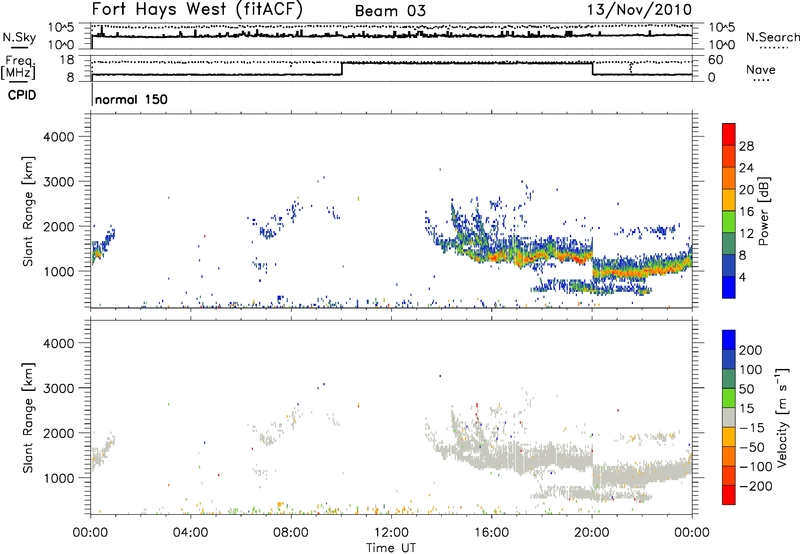This screenshot has height=554, width=800.
Task: Select the 'normal 150' CPID text
Action: (x=131, y=99)
